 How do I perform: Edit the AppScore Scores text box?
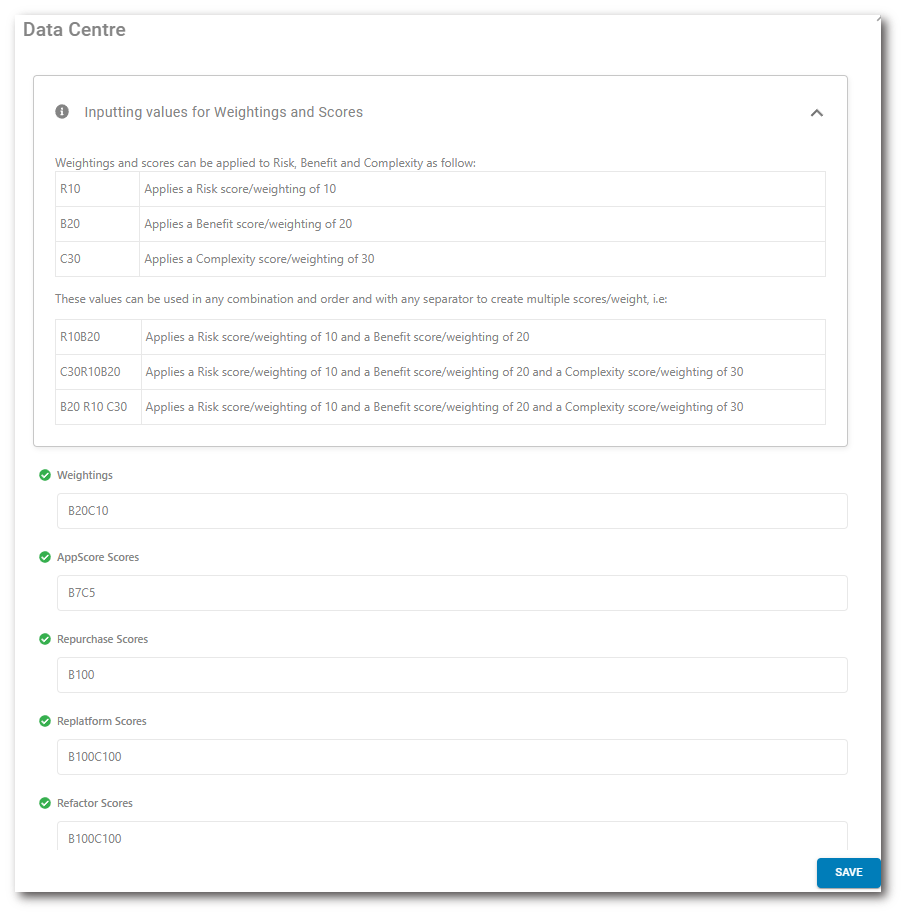pos(452,593)
